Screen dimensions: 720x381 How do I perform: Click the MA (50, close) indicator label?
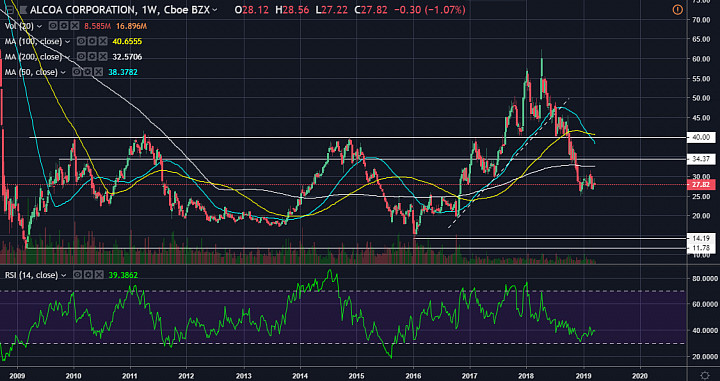(x=32, y=72)
